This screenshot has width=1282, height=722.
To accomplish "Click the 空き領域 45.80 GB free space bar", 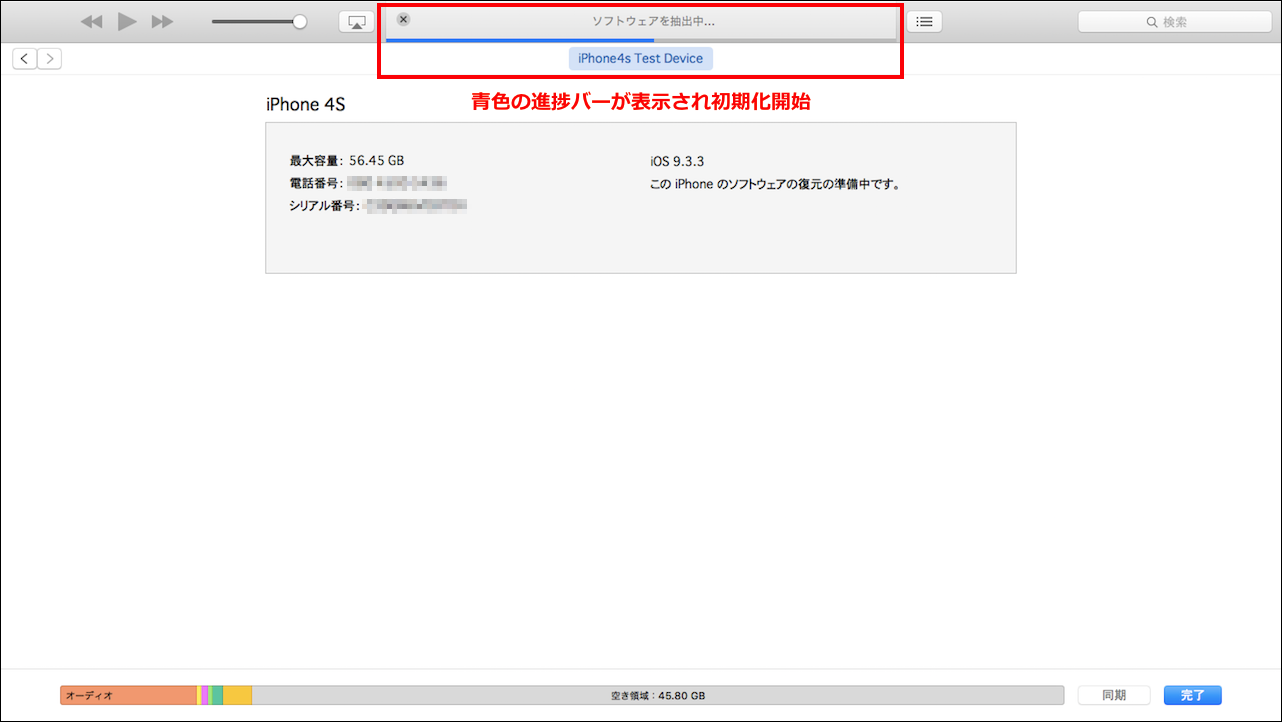I will 658,695.
